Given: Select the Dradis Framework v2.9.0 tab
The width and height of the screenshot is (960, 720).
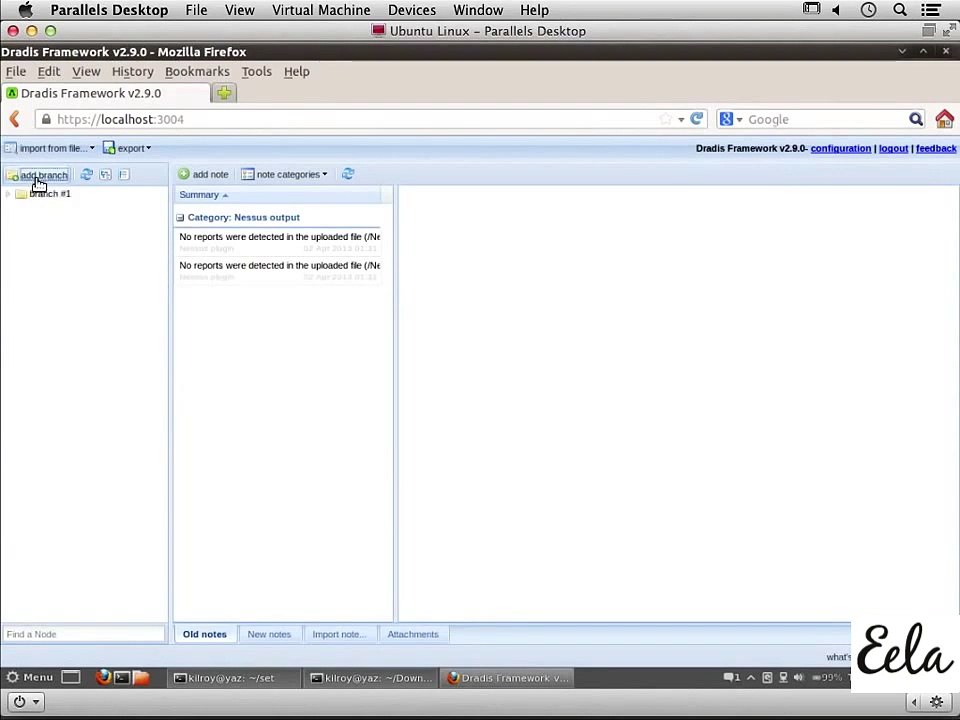Looking at the screenshot, I should click(105, 93).
